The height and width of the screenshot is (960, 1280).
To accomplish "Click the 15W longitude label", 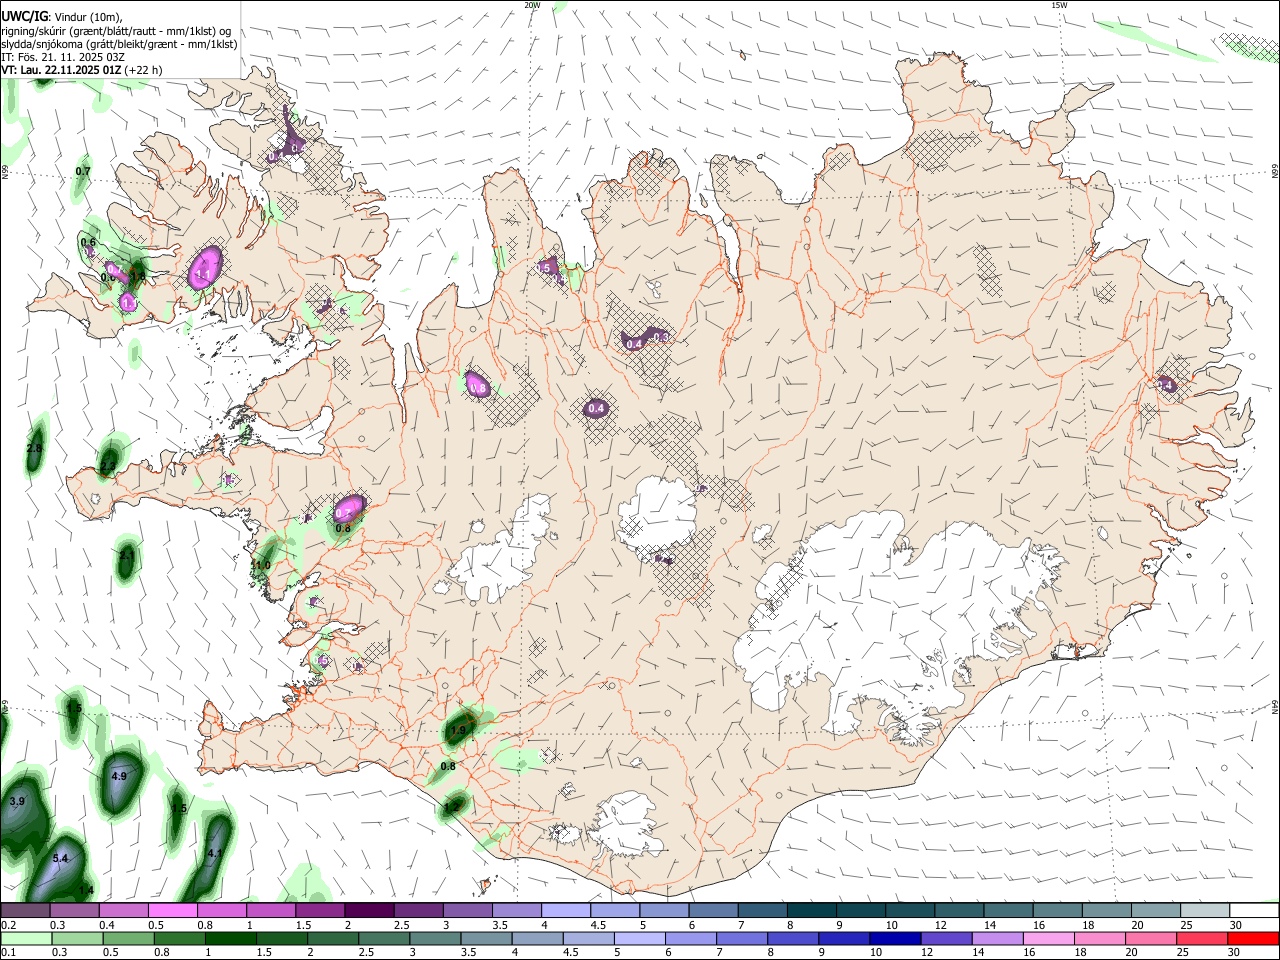I will click(x=1059, y=5).
